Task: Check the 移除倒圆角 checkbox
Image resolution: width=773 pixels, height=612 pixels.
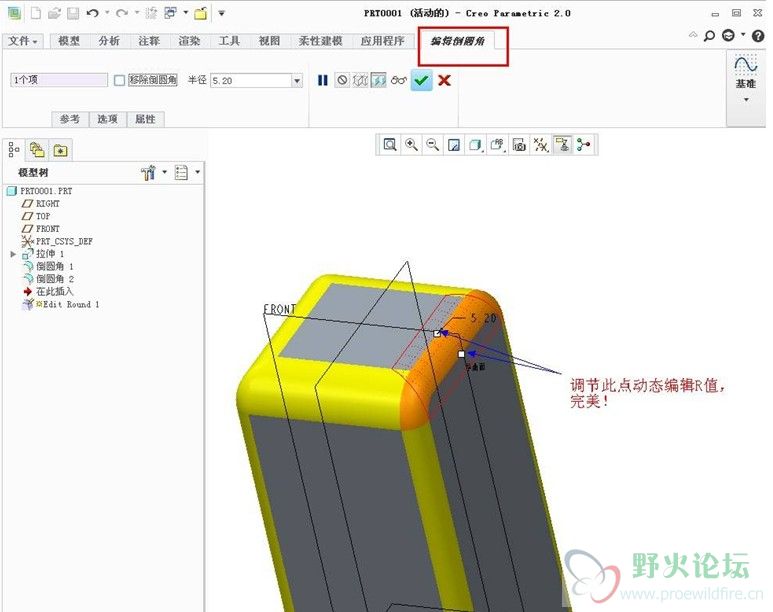Action: click(x=119, y=80)
